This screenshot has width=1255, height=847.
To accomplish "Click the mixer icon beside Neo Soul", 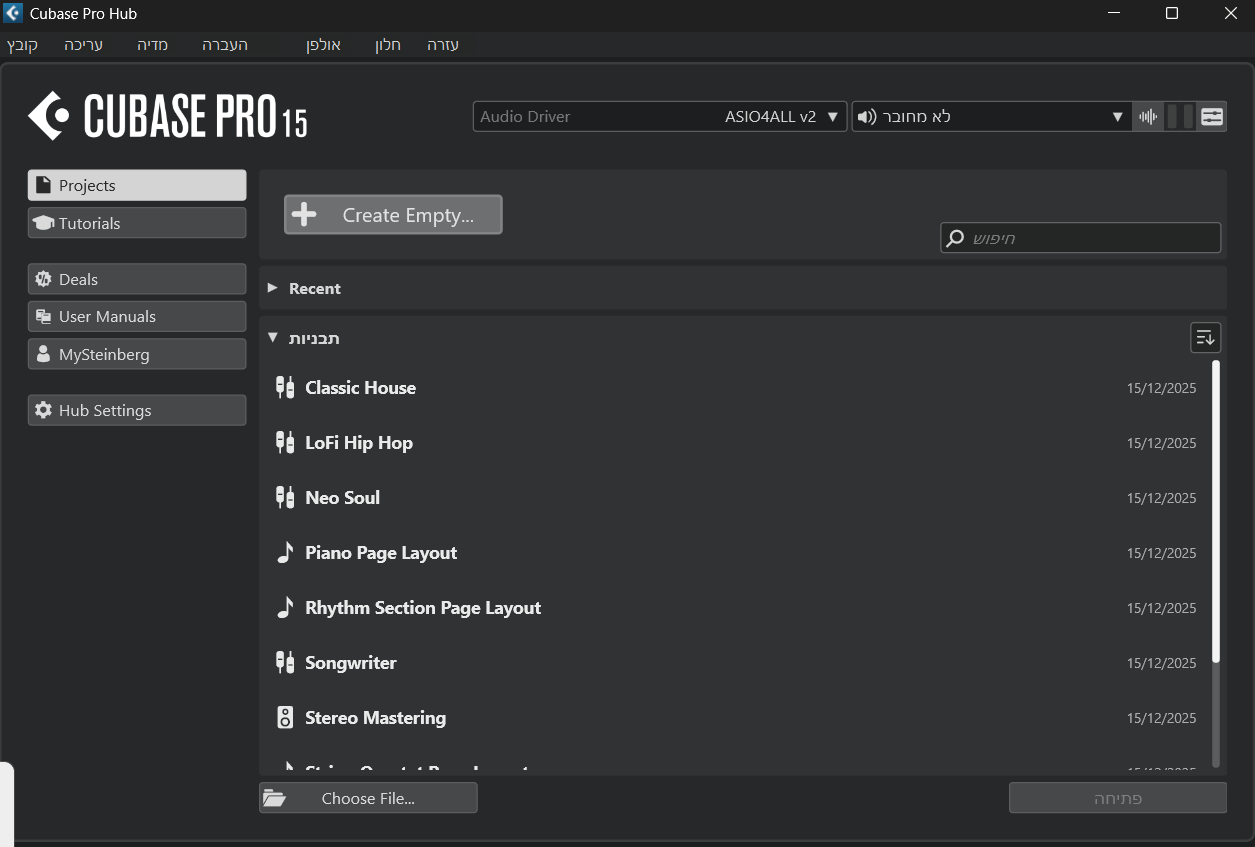I will [285, 498].
